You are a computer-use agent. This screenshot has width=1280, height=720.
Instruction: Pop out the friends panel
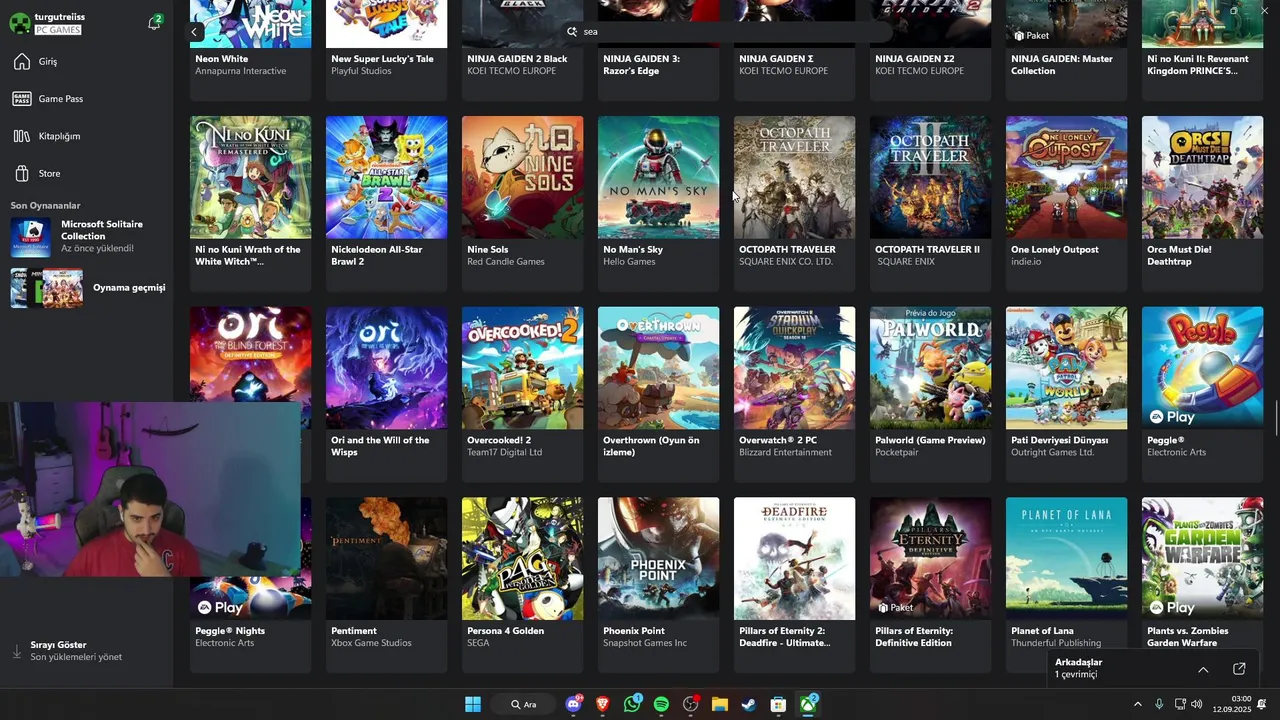(1239, 669)
